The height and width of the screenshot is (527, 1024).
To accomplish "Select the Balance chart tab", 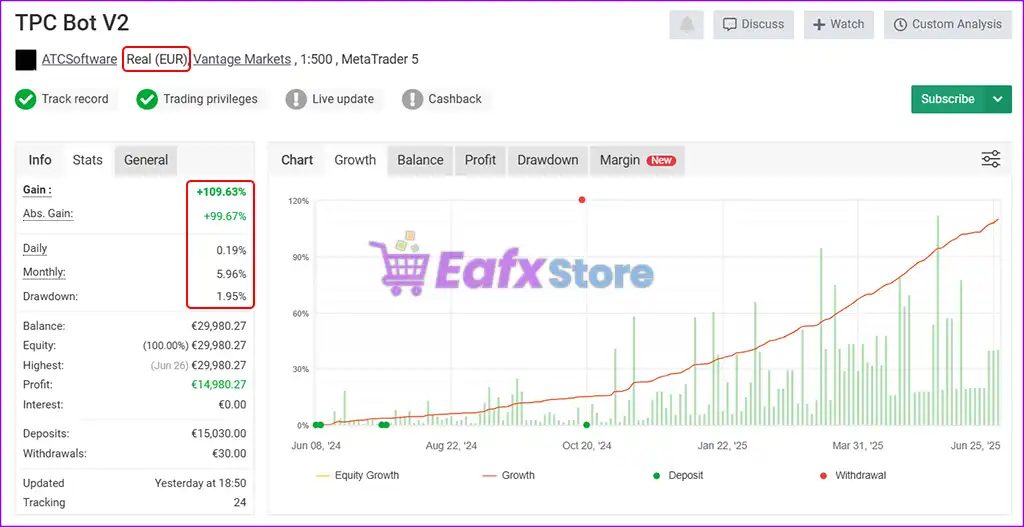I will 420,160.
